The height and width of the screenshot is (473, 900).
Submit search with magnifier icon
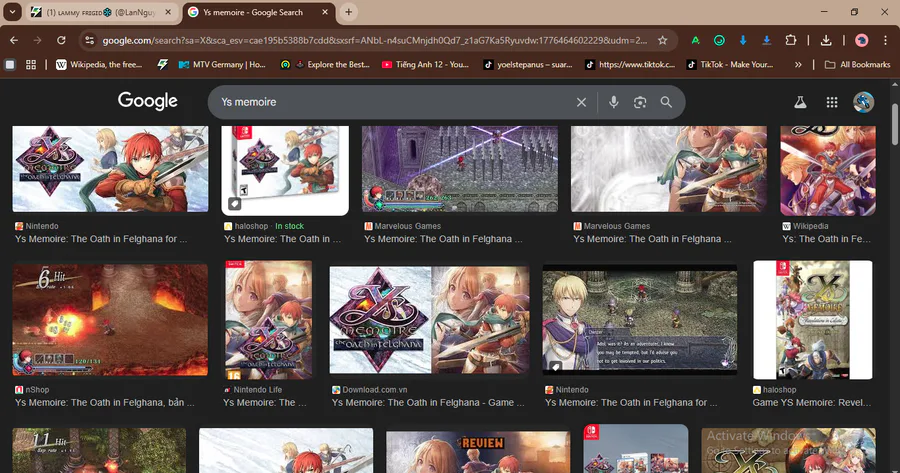[x=666, y=102]
